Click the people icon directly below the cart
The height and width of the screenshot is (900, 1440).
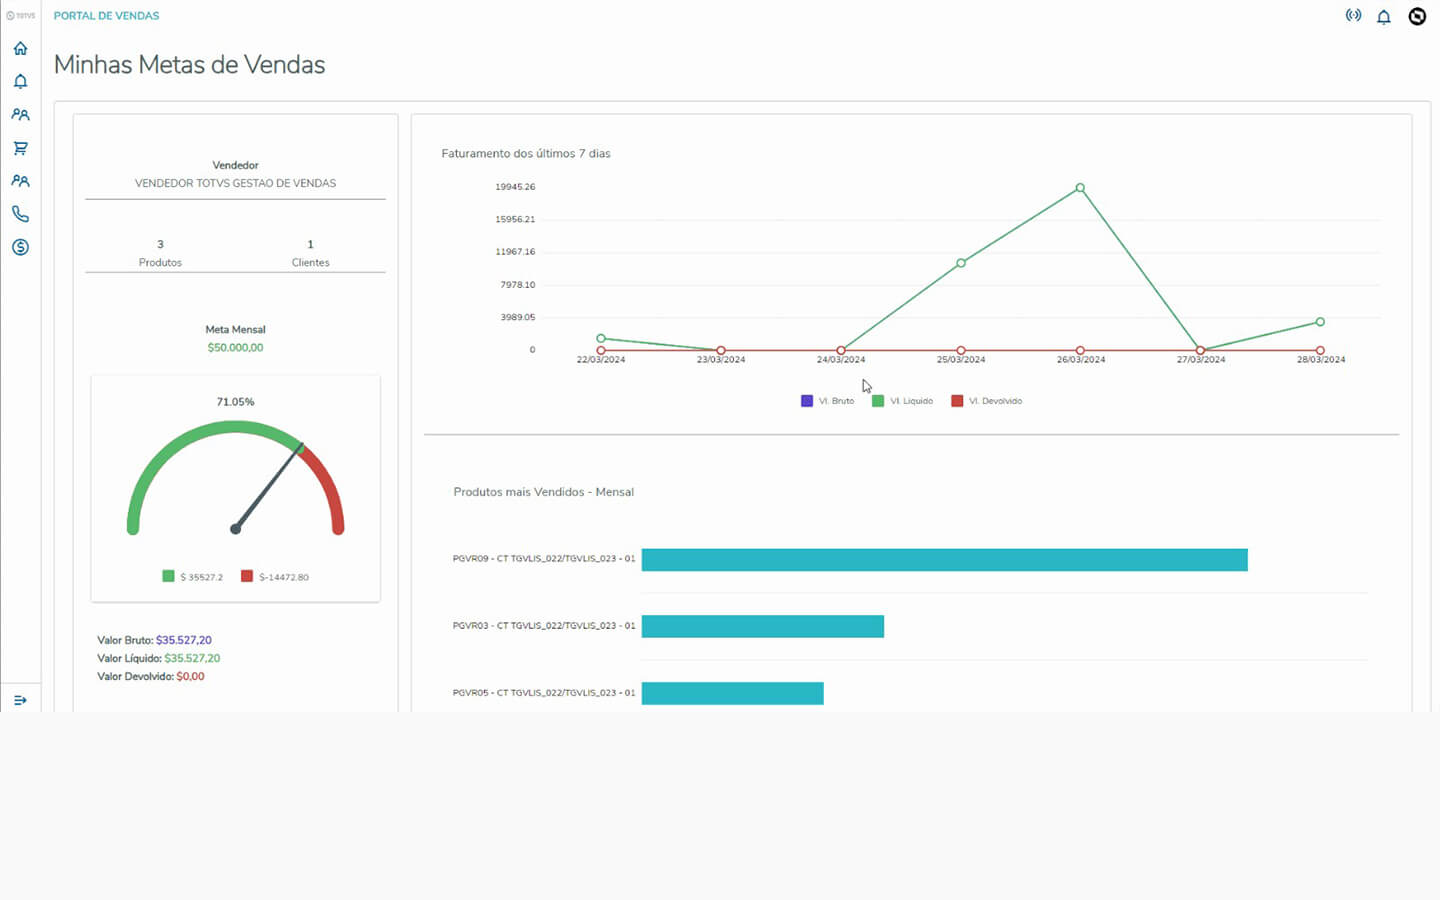[20, 181]
